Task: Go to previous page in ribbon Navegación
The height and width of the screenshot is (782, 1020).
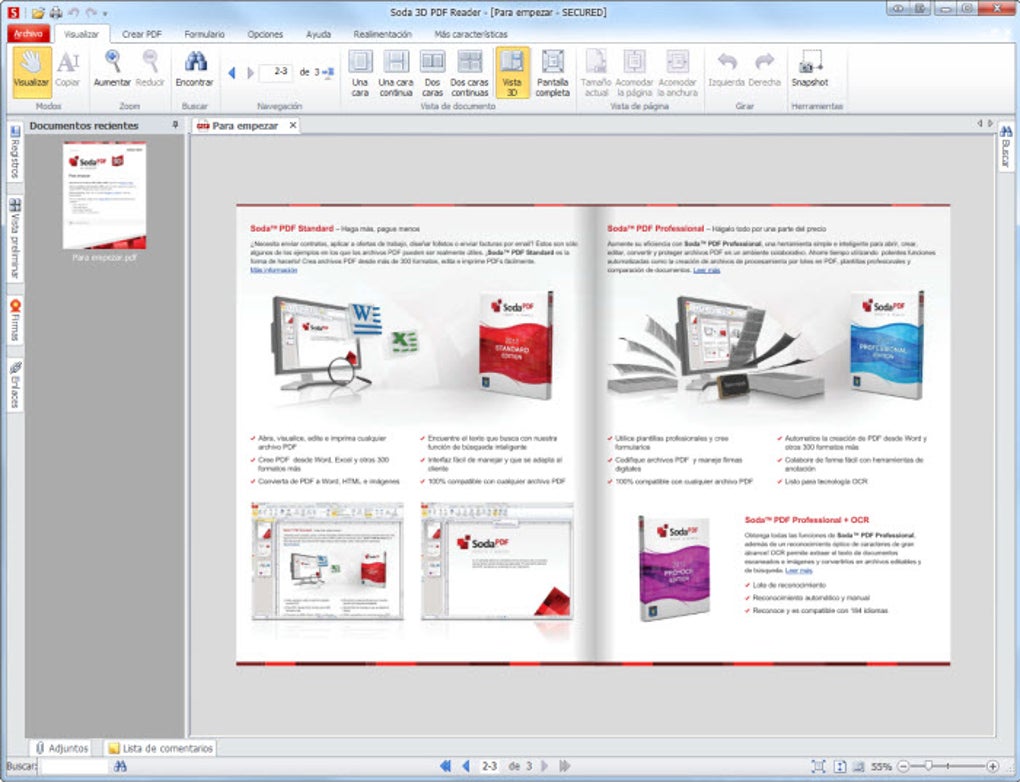Action: [x=232, y=73]
